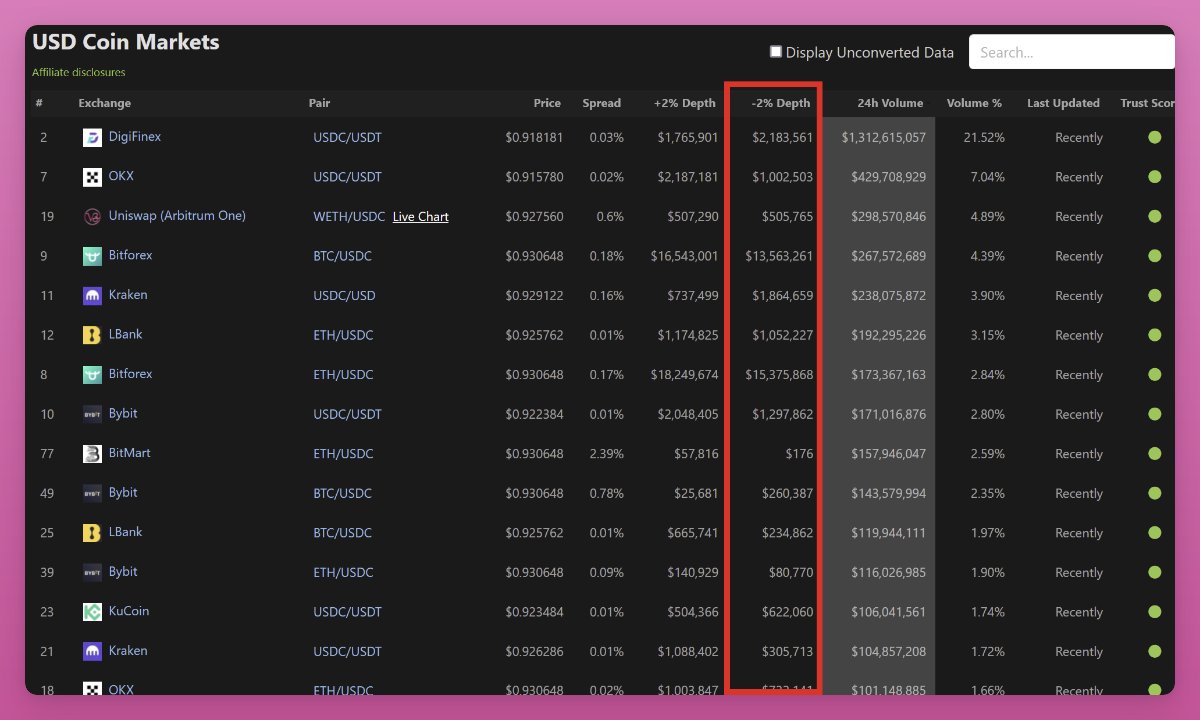The width and height of the screenshot is (1200, 720).
Task: Click the Bitforex logo in row 9
Action: (x=92, y=256)
